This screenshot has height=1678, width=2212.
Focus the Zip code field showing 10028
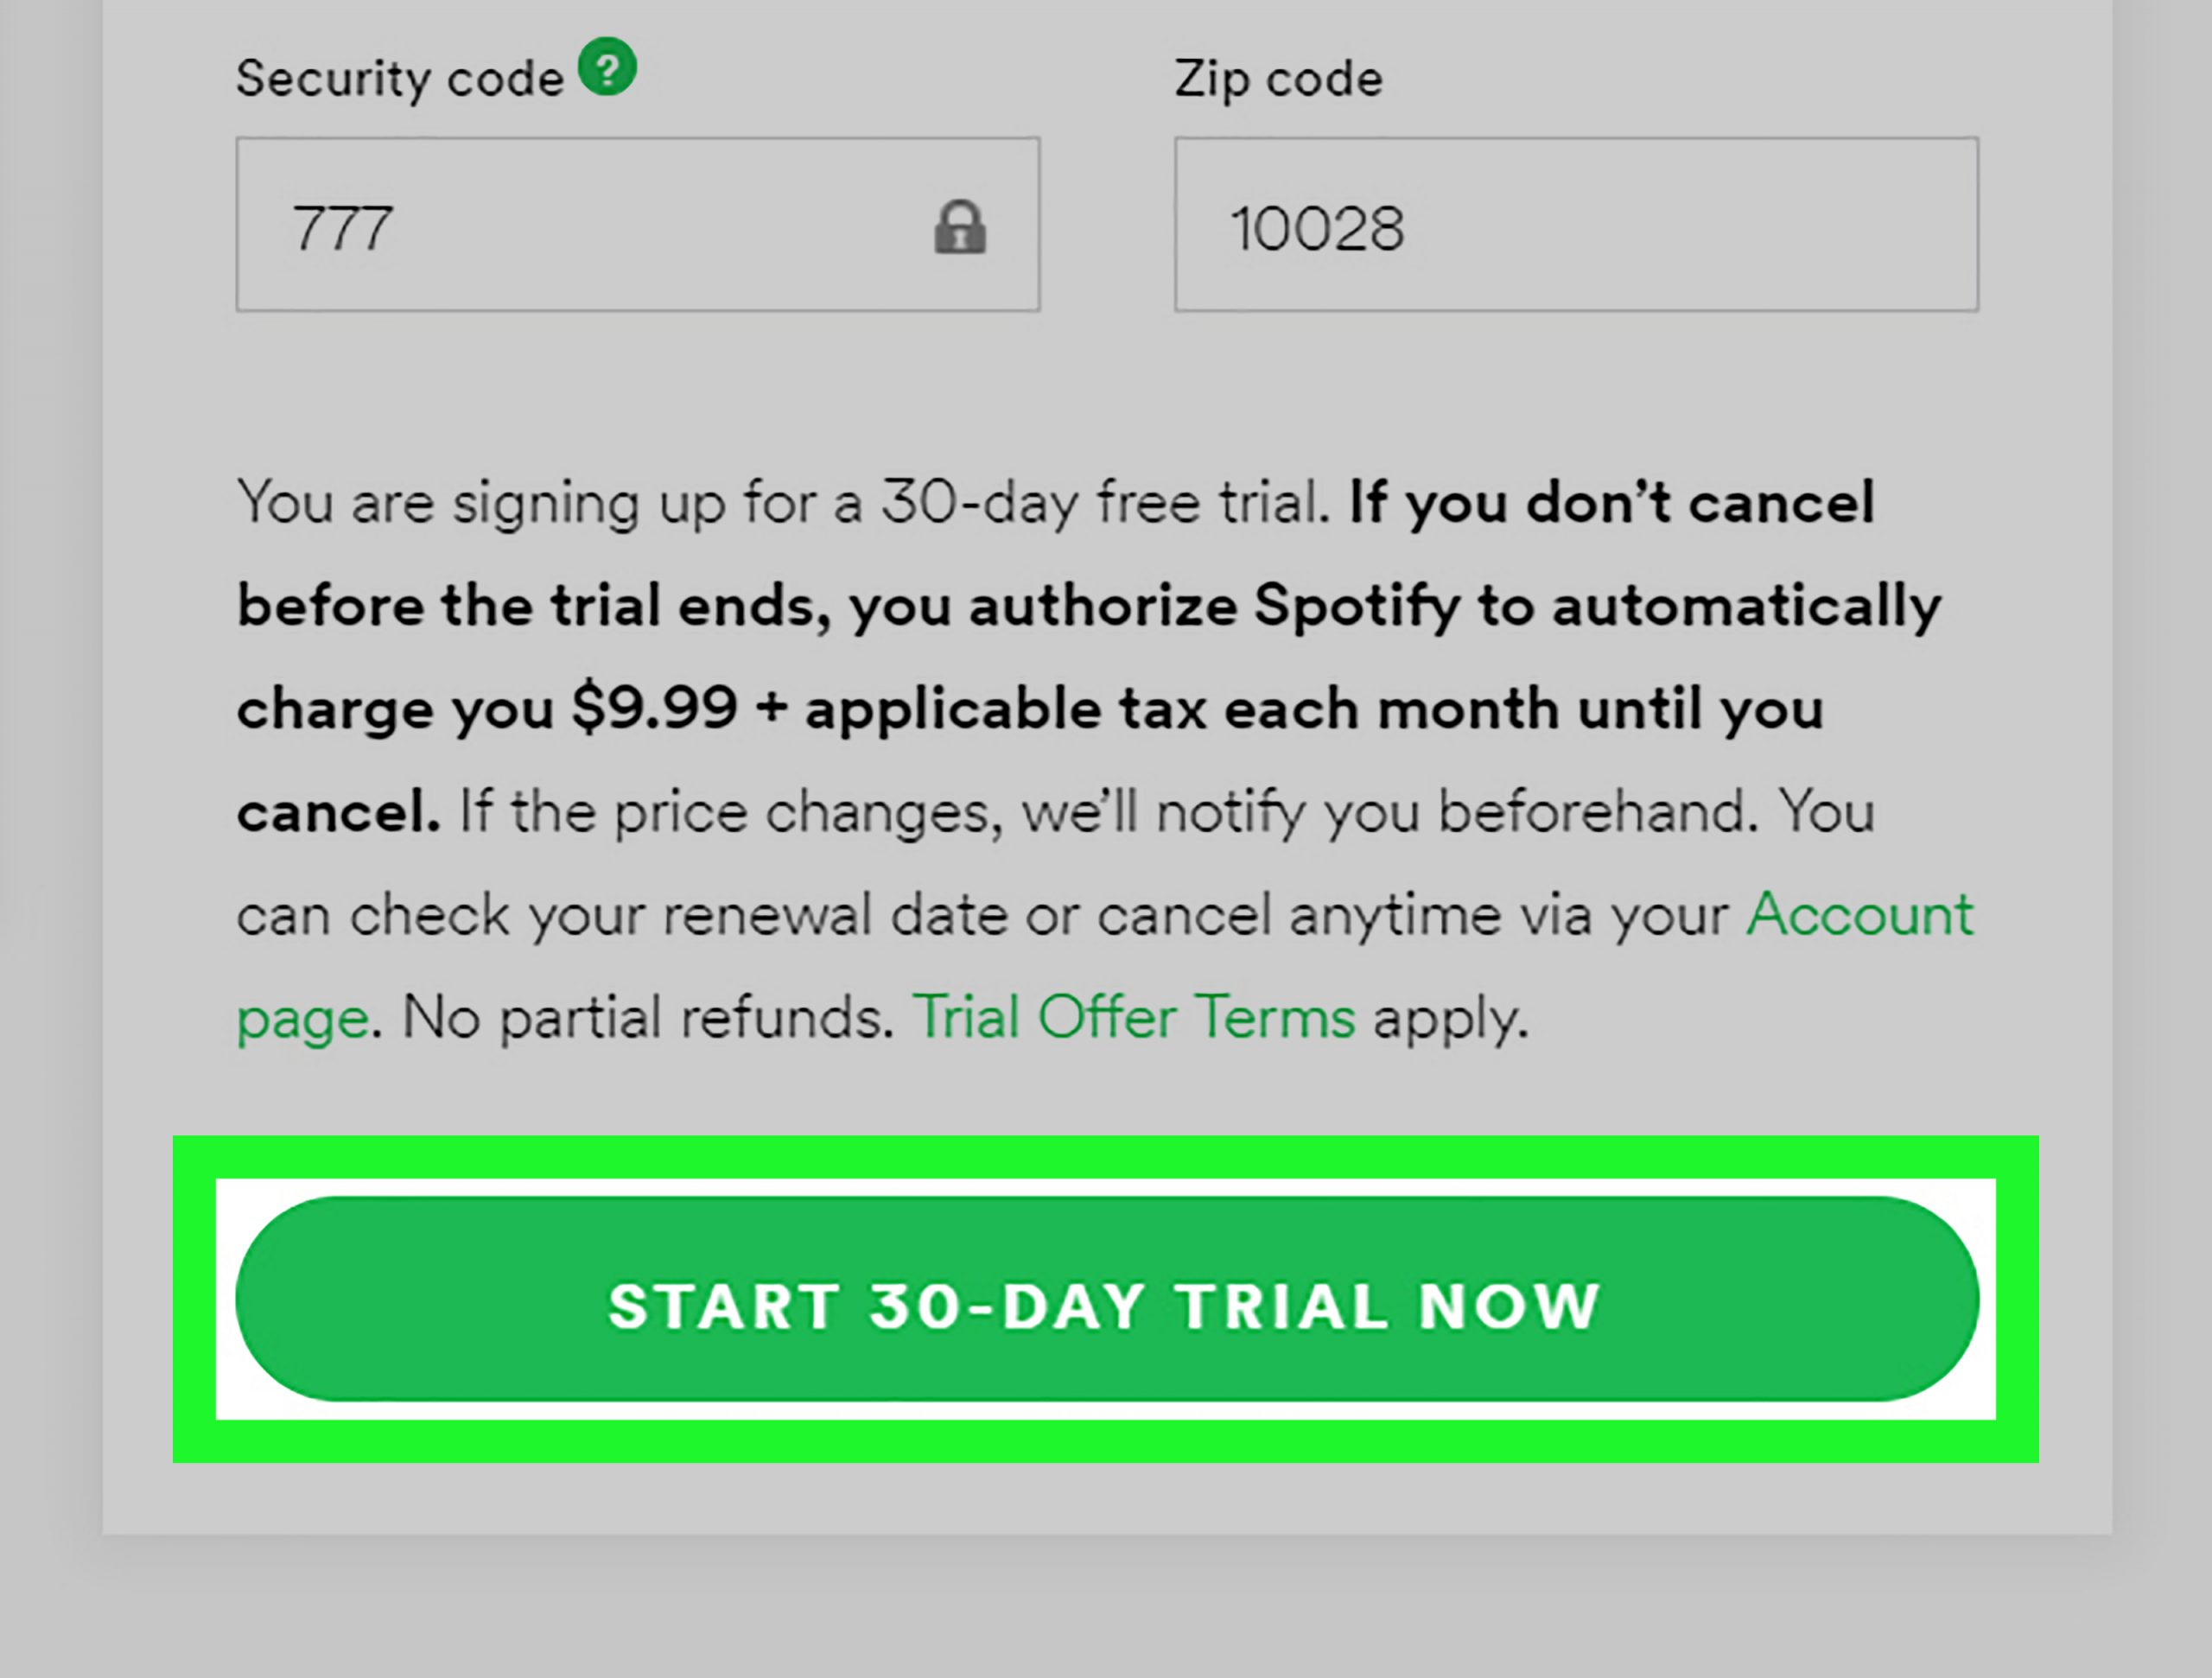point(1576,224)
